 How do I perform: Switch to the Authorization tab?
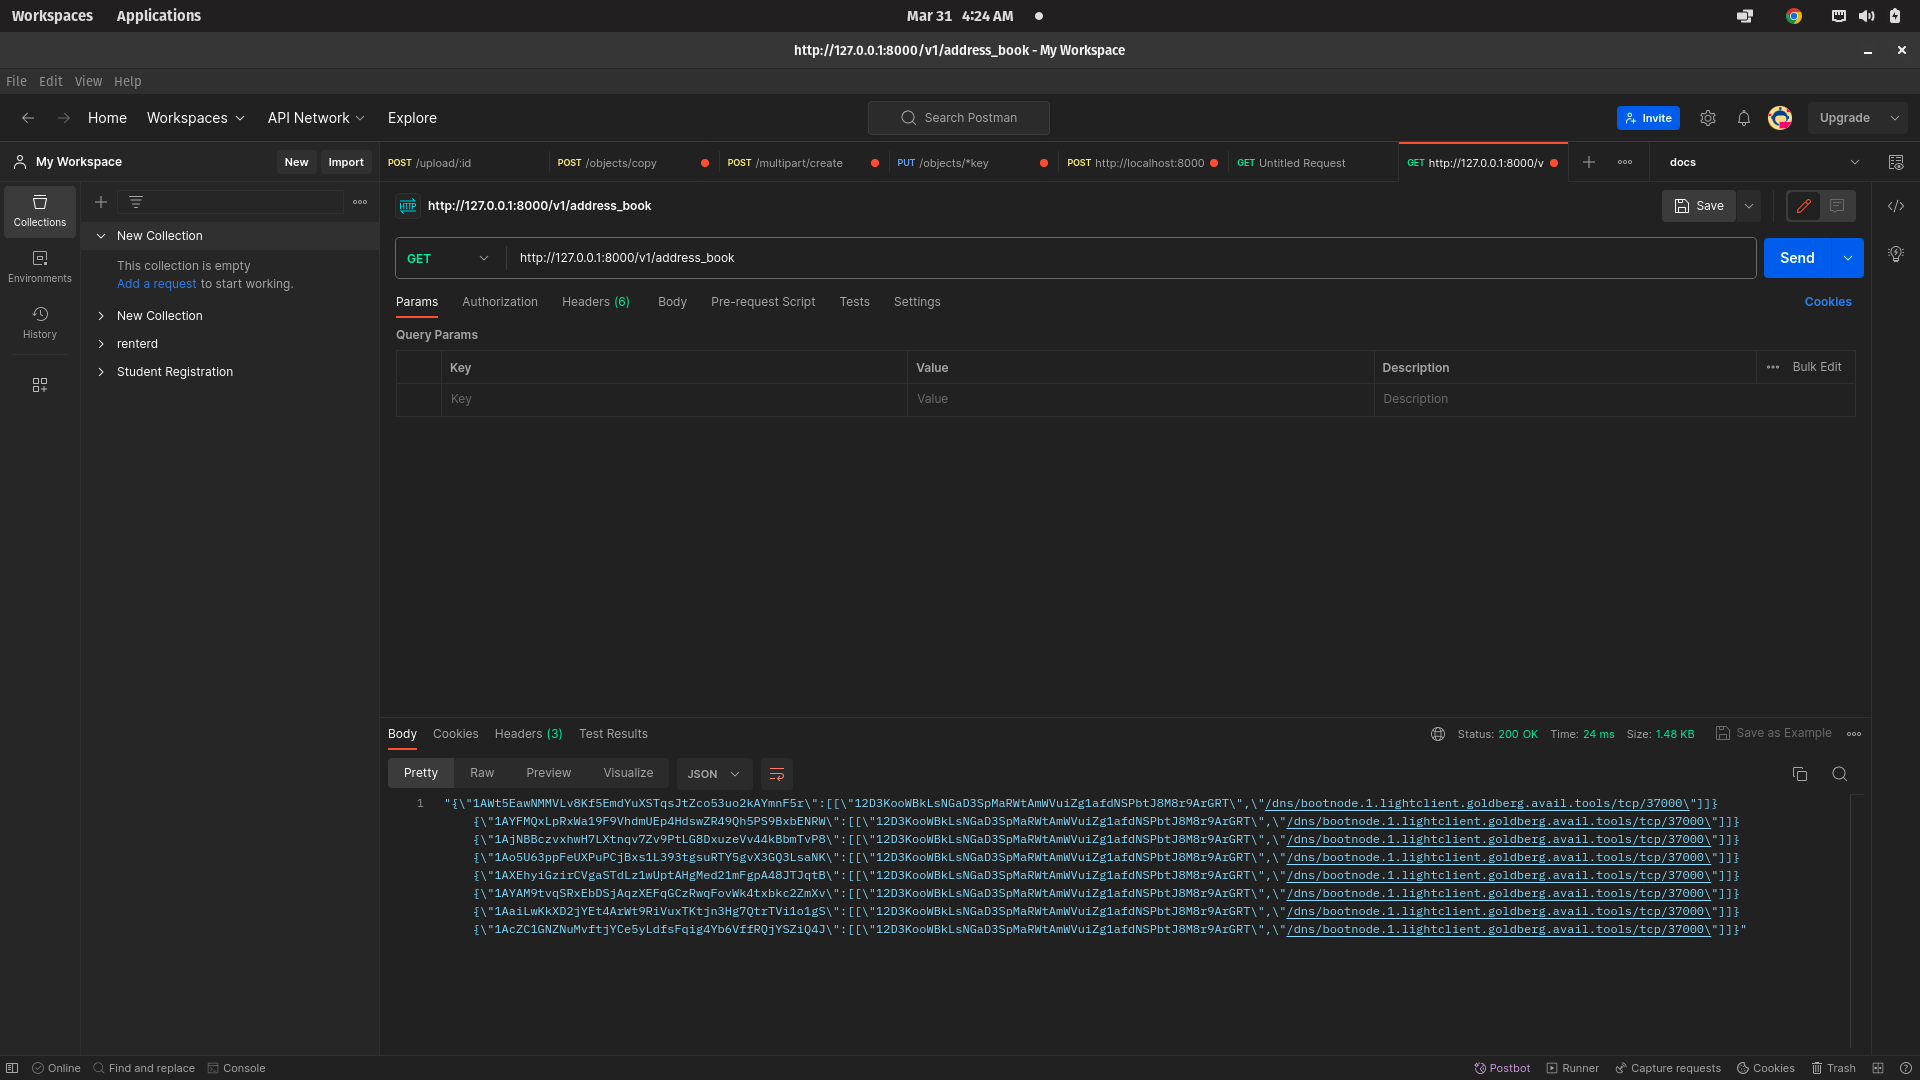point(499,302)
